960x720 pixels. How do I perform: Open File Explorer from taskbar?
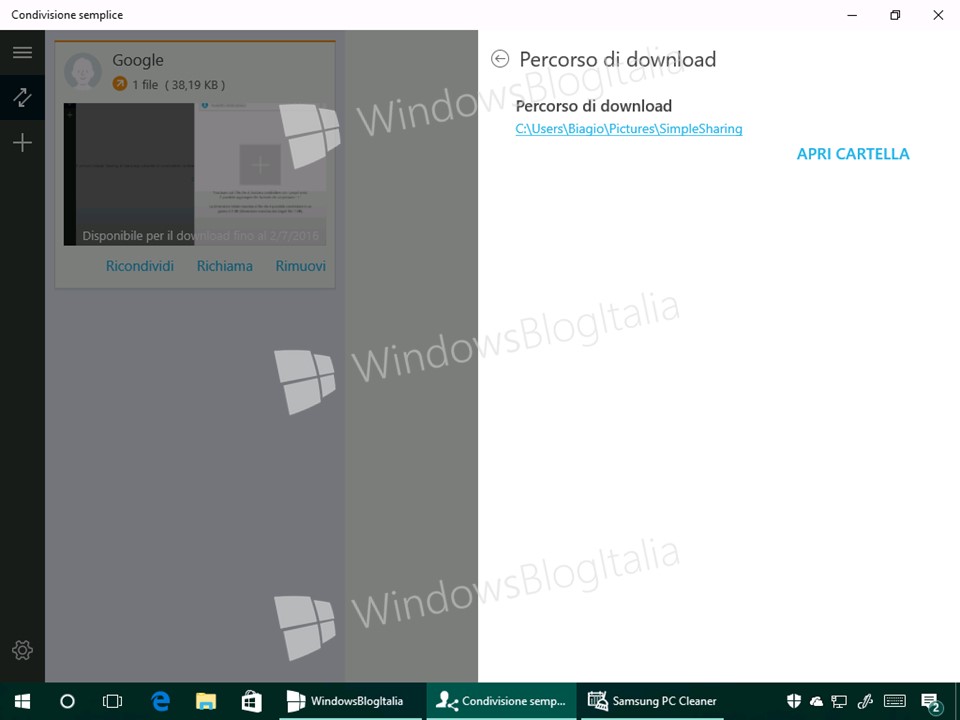click(206, 701)
